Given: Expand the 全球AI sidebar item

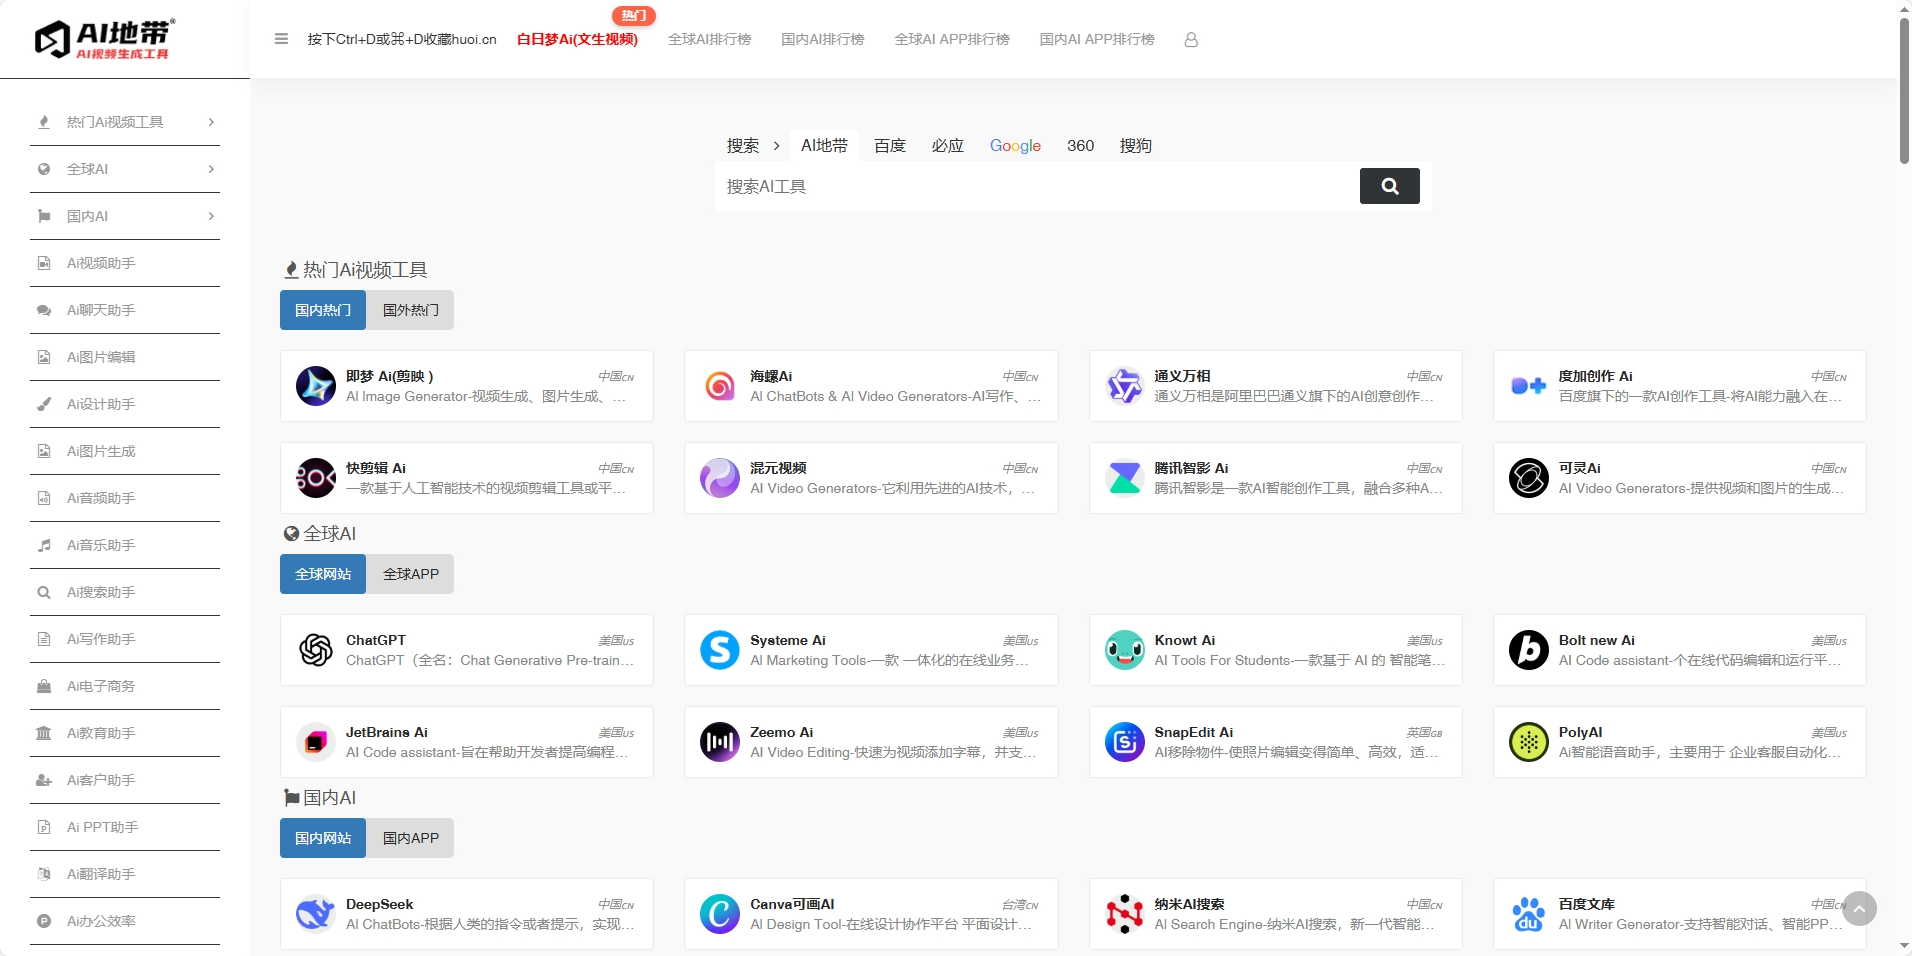Looking at the screenshot, I should (x=125, y=169).
